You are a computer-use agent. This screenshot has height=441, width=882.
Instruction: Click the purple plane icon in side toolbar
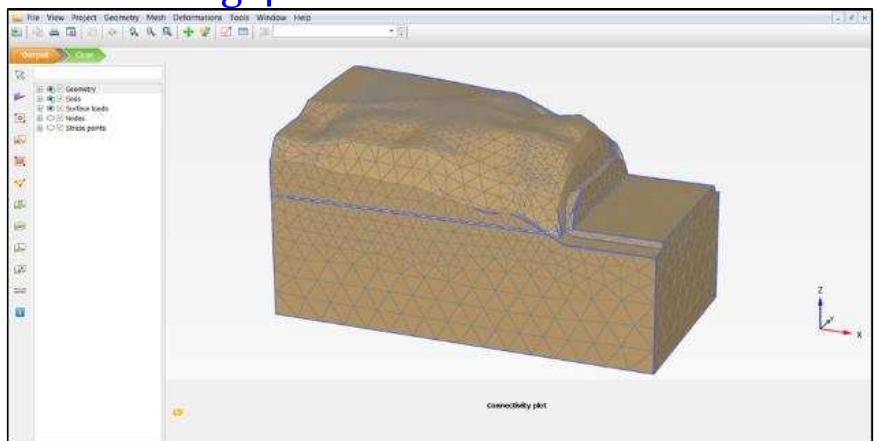tap(20, 96)
